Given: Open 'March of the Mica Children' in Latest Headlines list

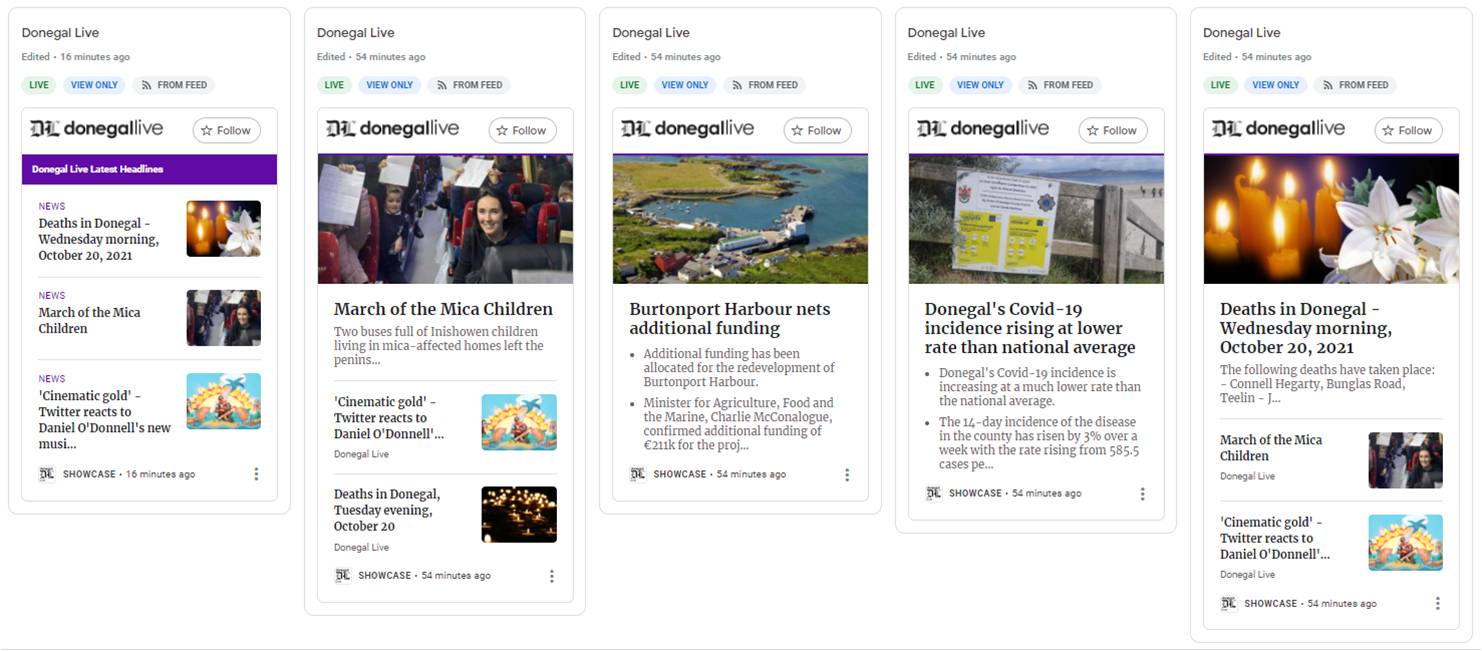Looking at the screenshot, I should [x=90, y=320].
